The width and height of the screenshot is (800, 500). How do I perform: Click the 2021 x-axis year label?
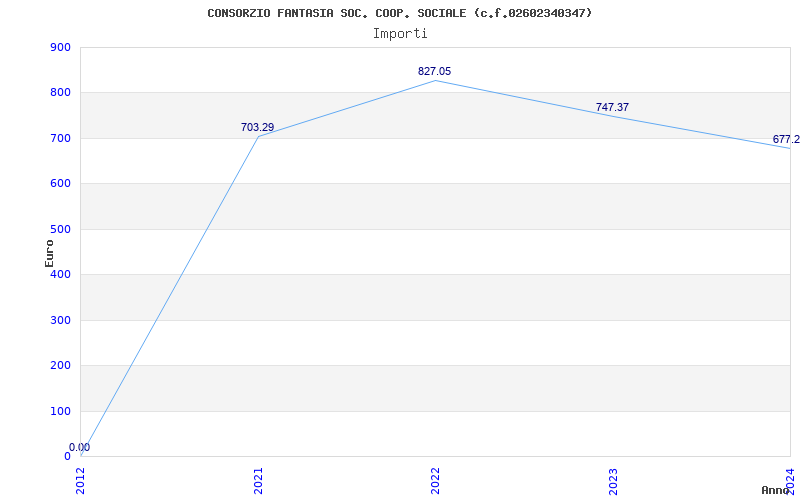click(258, 481)
